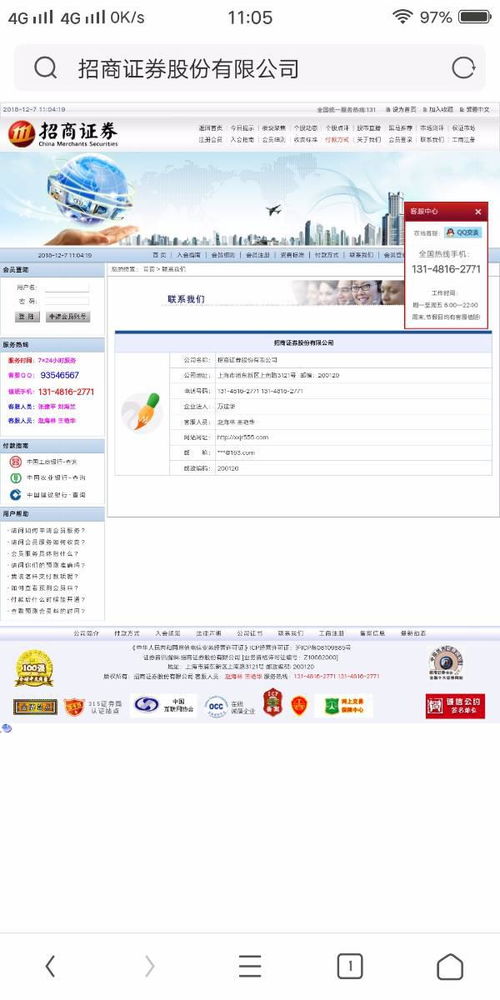Go to browser home icon
Screen dimensions: 500x1000
tap(450, 966)
